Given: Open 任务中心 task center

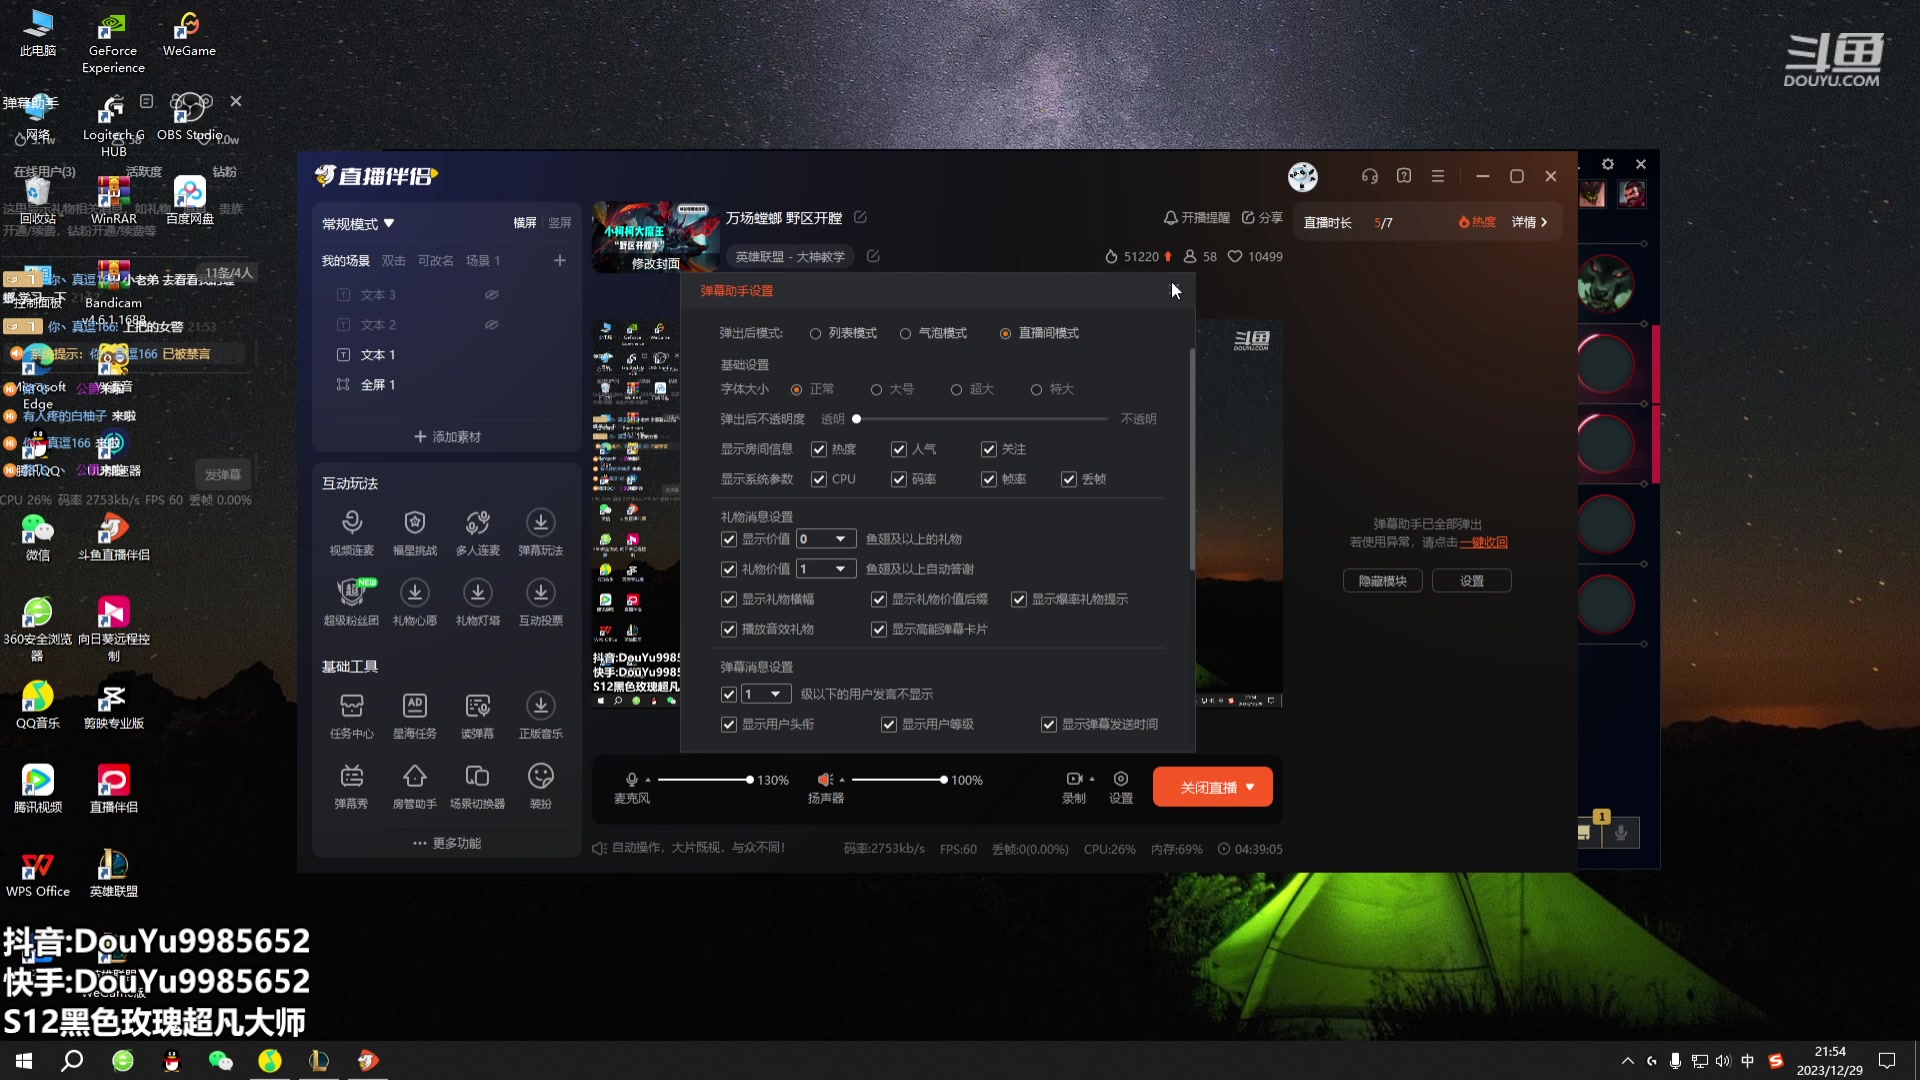Looking at the screenshot, I should [352, 716].
